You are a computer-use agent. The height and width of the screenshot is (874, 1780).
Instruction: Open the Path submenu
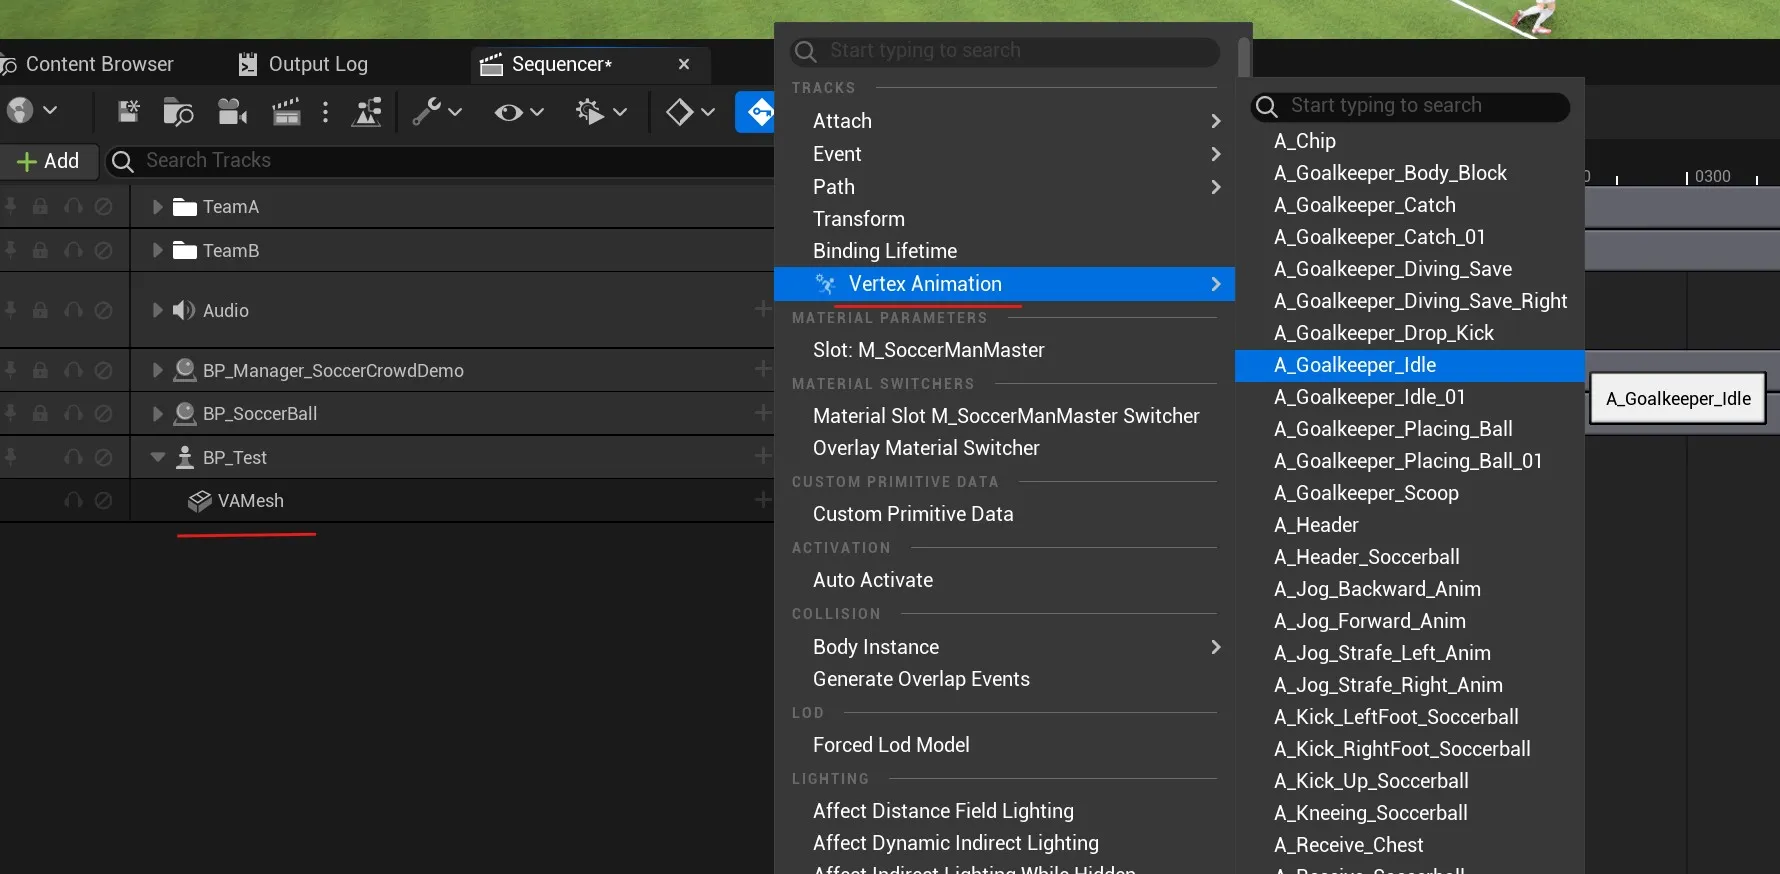1005,187
